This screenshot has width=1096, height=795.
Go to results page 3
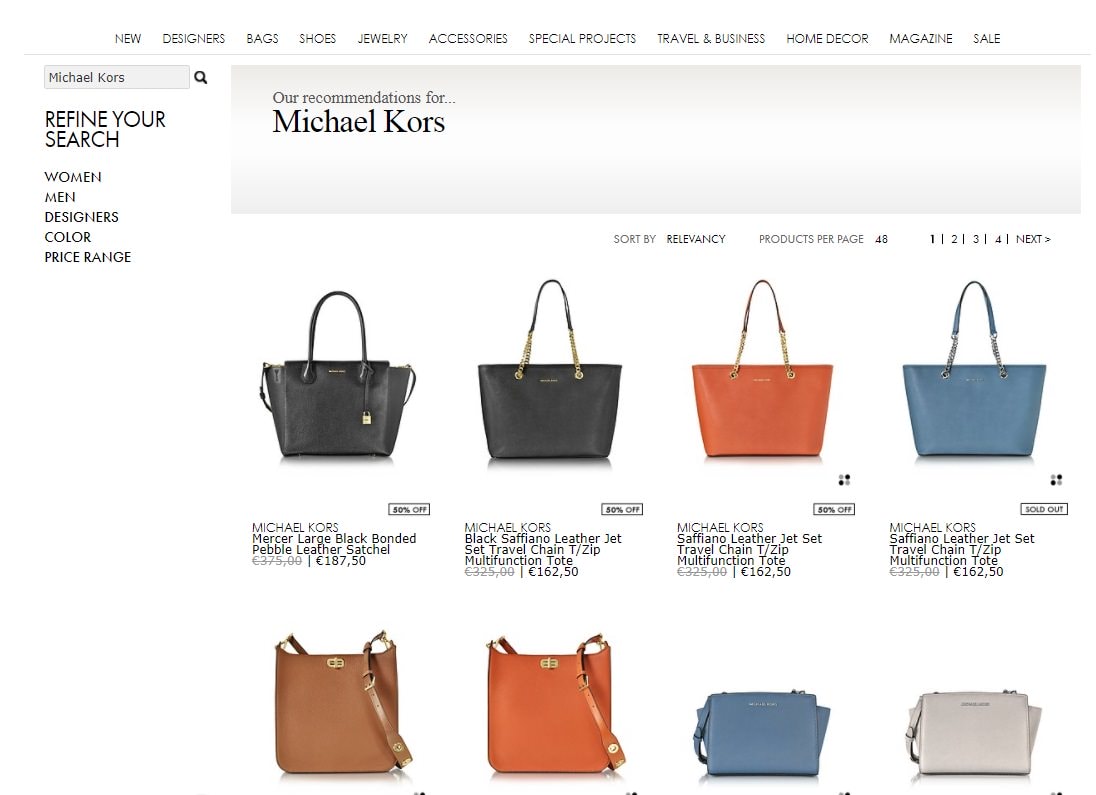click(x=976, y=239)
